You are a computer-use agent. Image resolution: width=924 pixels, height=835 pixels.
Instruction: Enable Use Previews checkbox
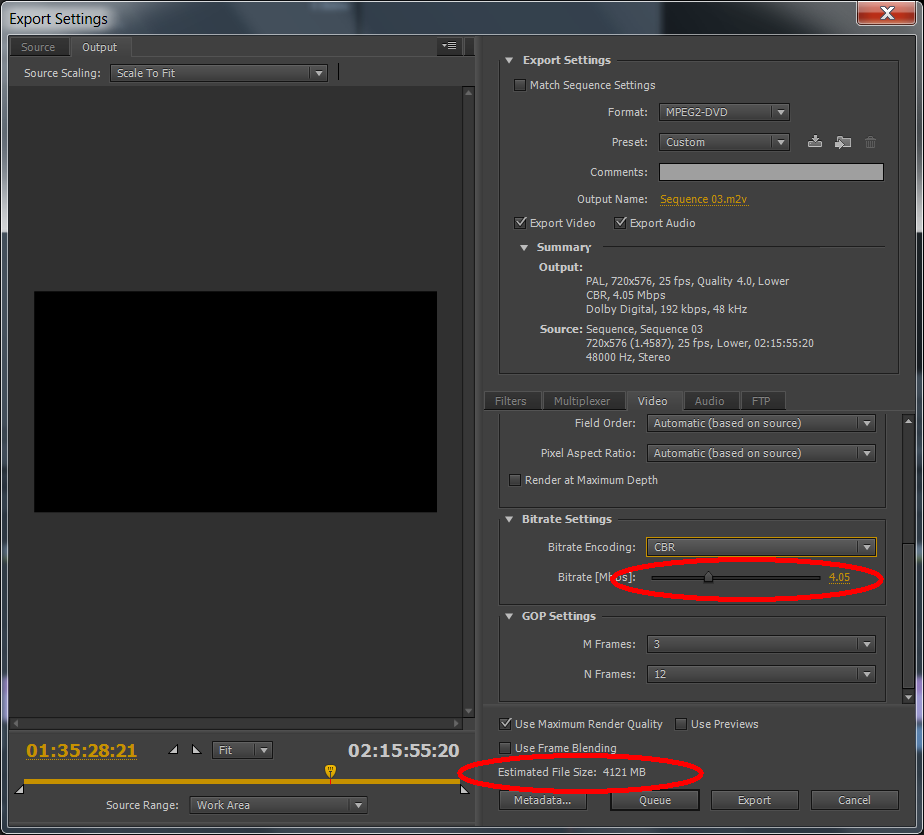click(681, 724)
